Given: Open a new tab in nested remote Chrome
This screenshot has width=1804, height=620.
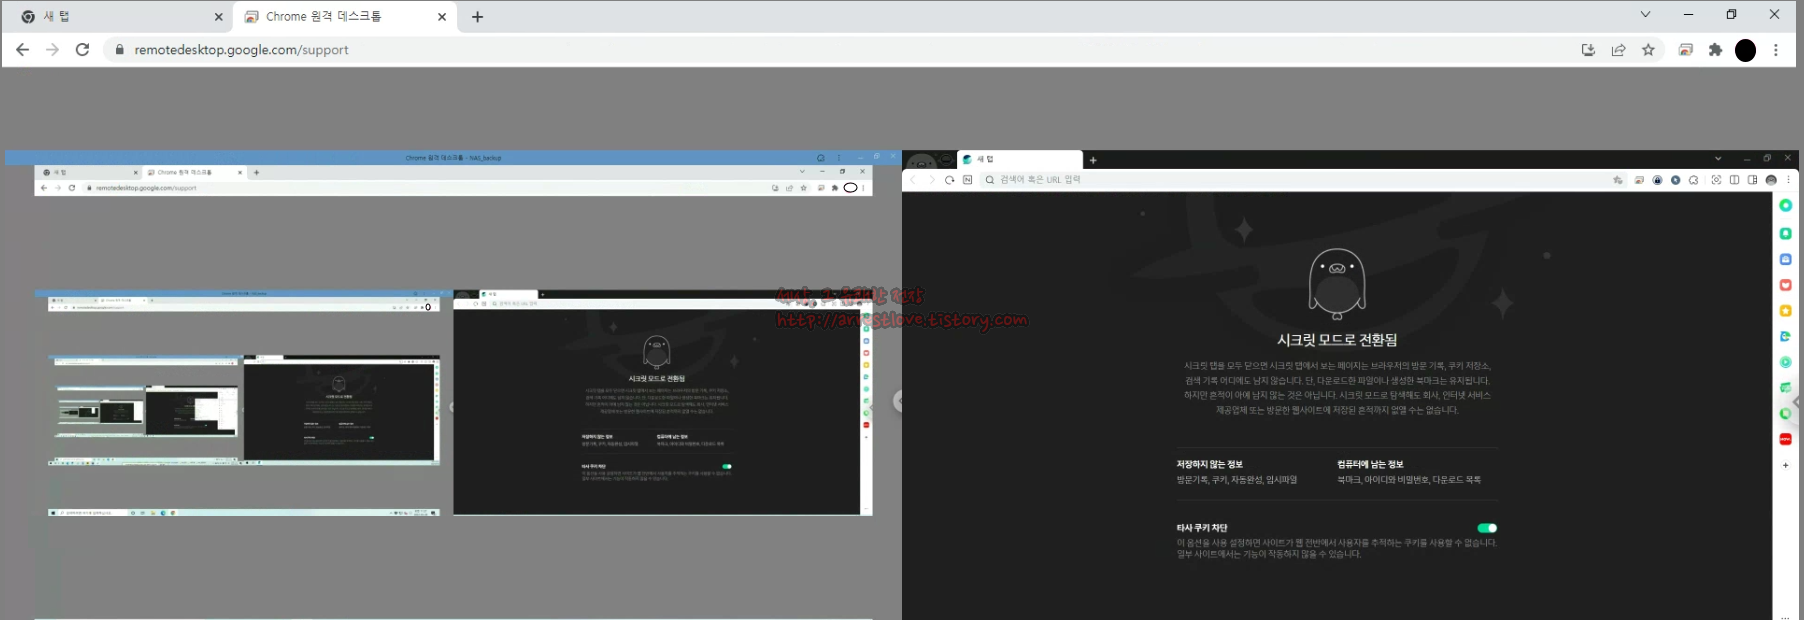Looking at the screenshot, I should coord(257,172).
